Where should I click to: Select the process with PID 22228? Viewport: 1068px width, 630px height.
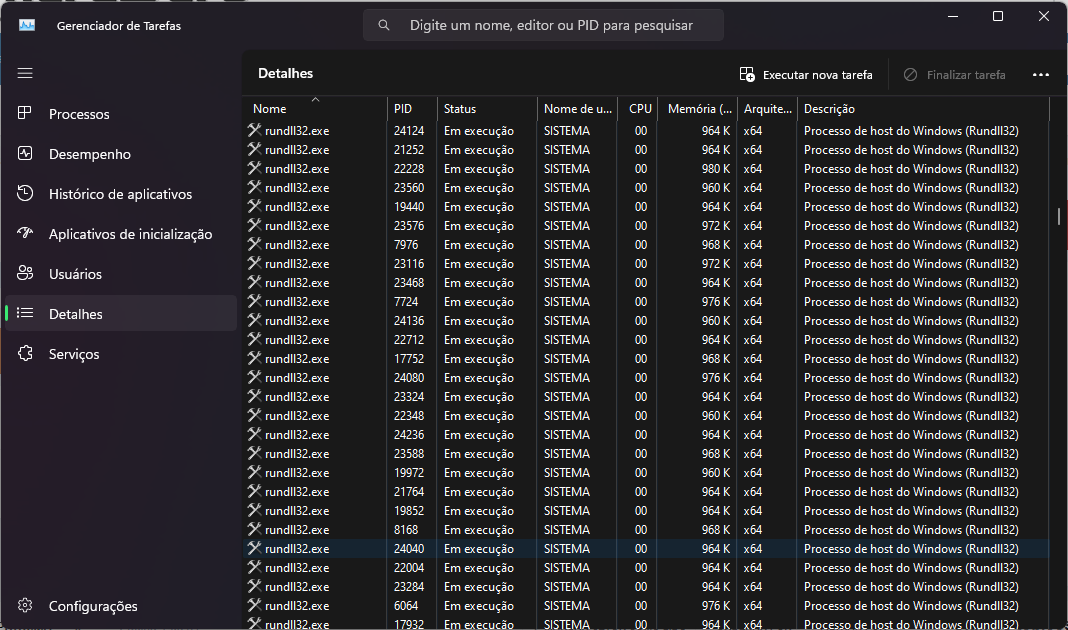point(646,168)
